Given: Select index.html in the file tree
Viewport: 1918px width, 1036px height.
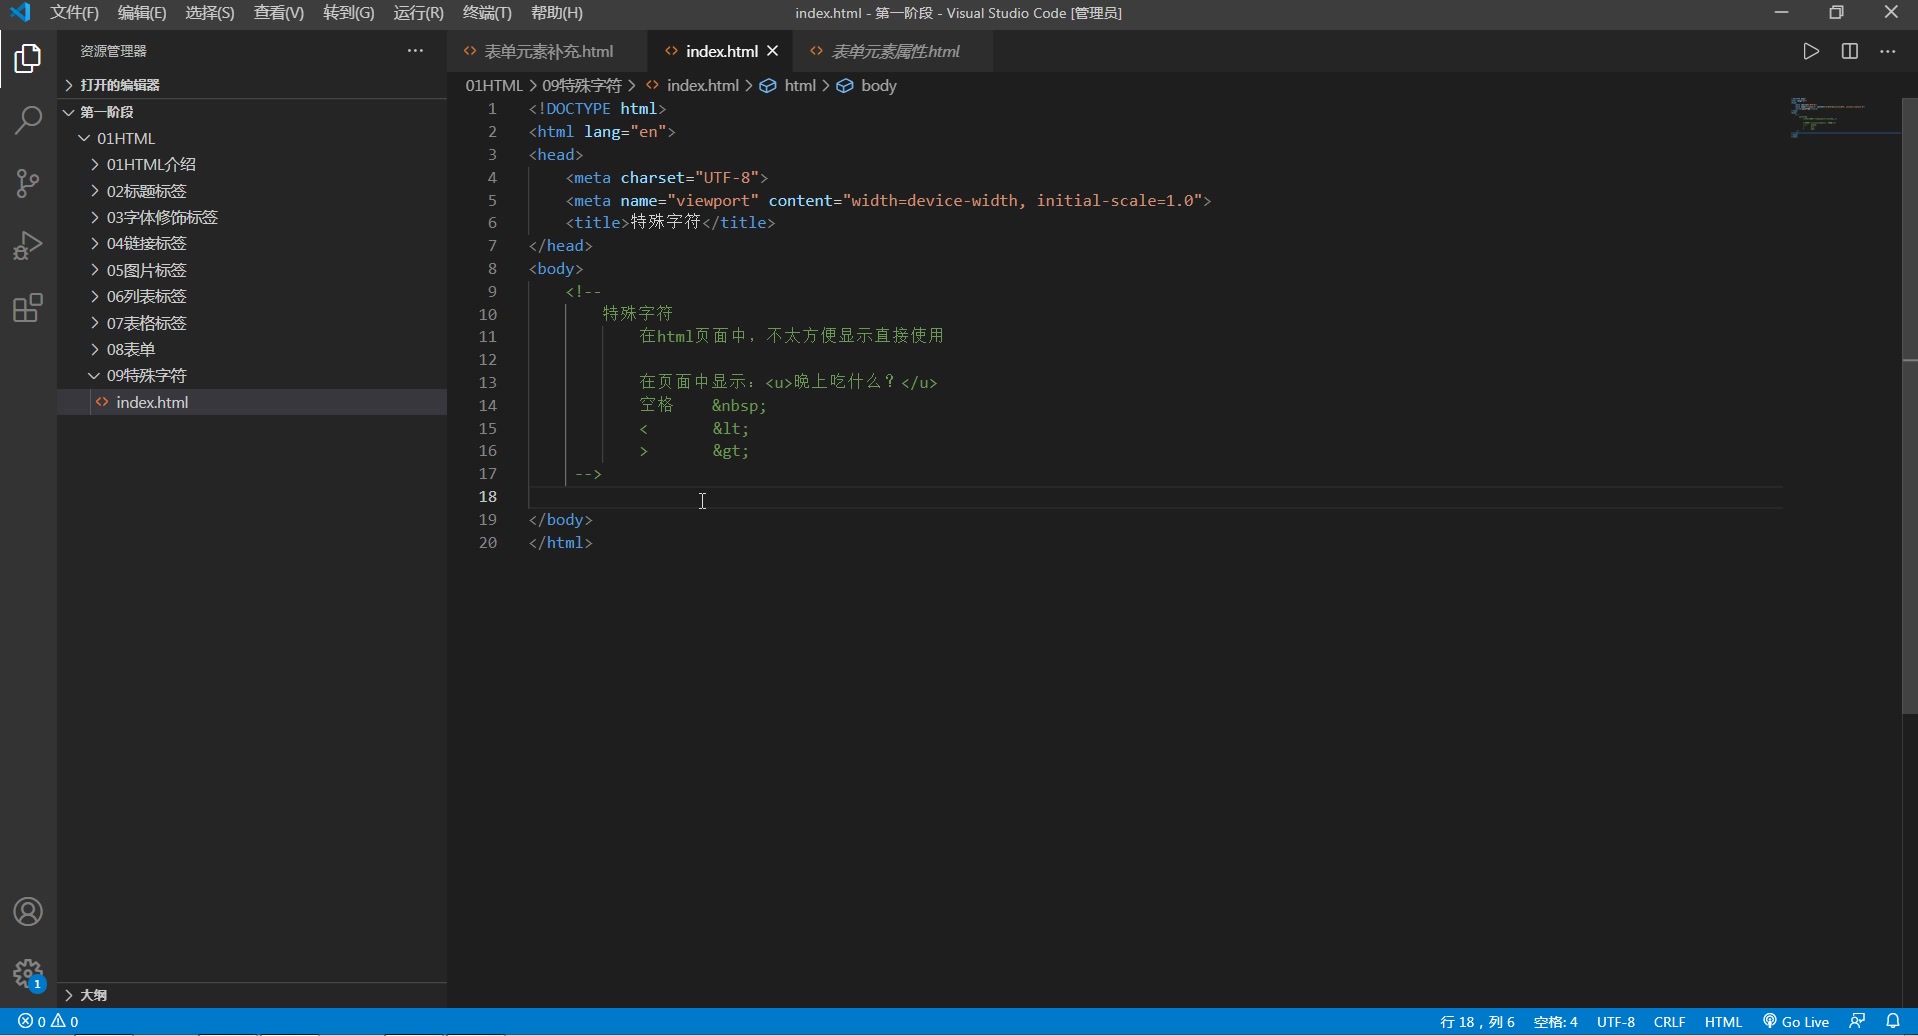Looking at the screenshot, I should [252, 402].
